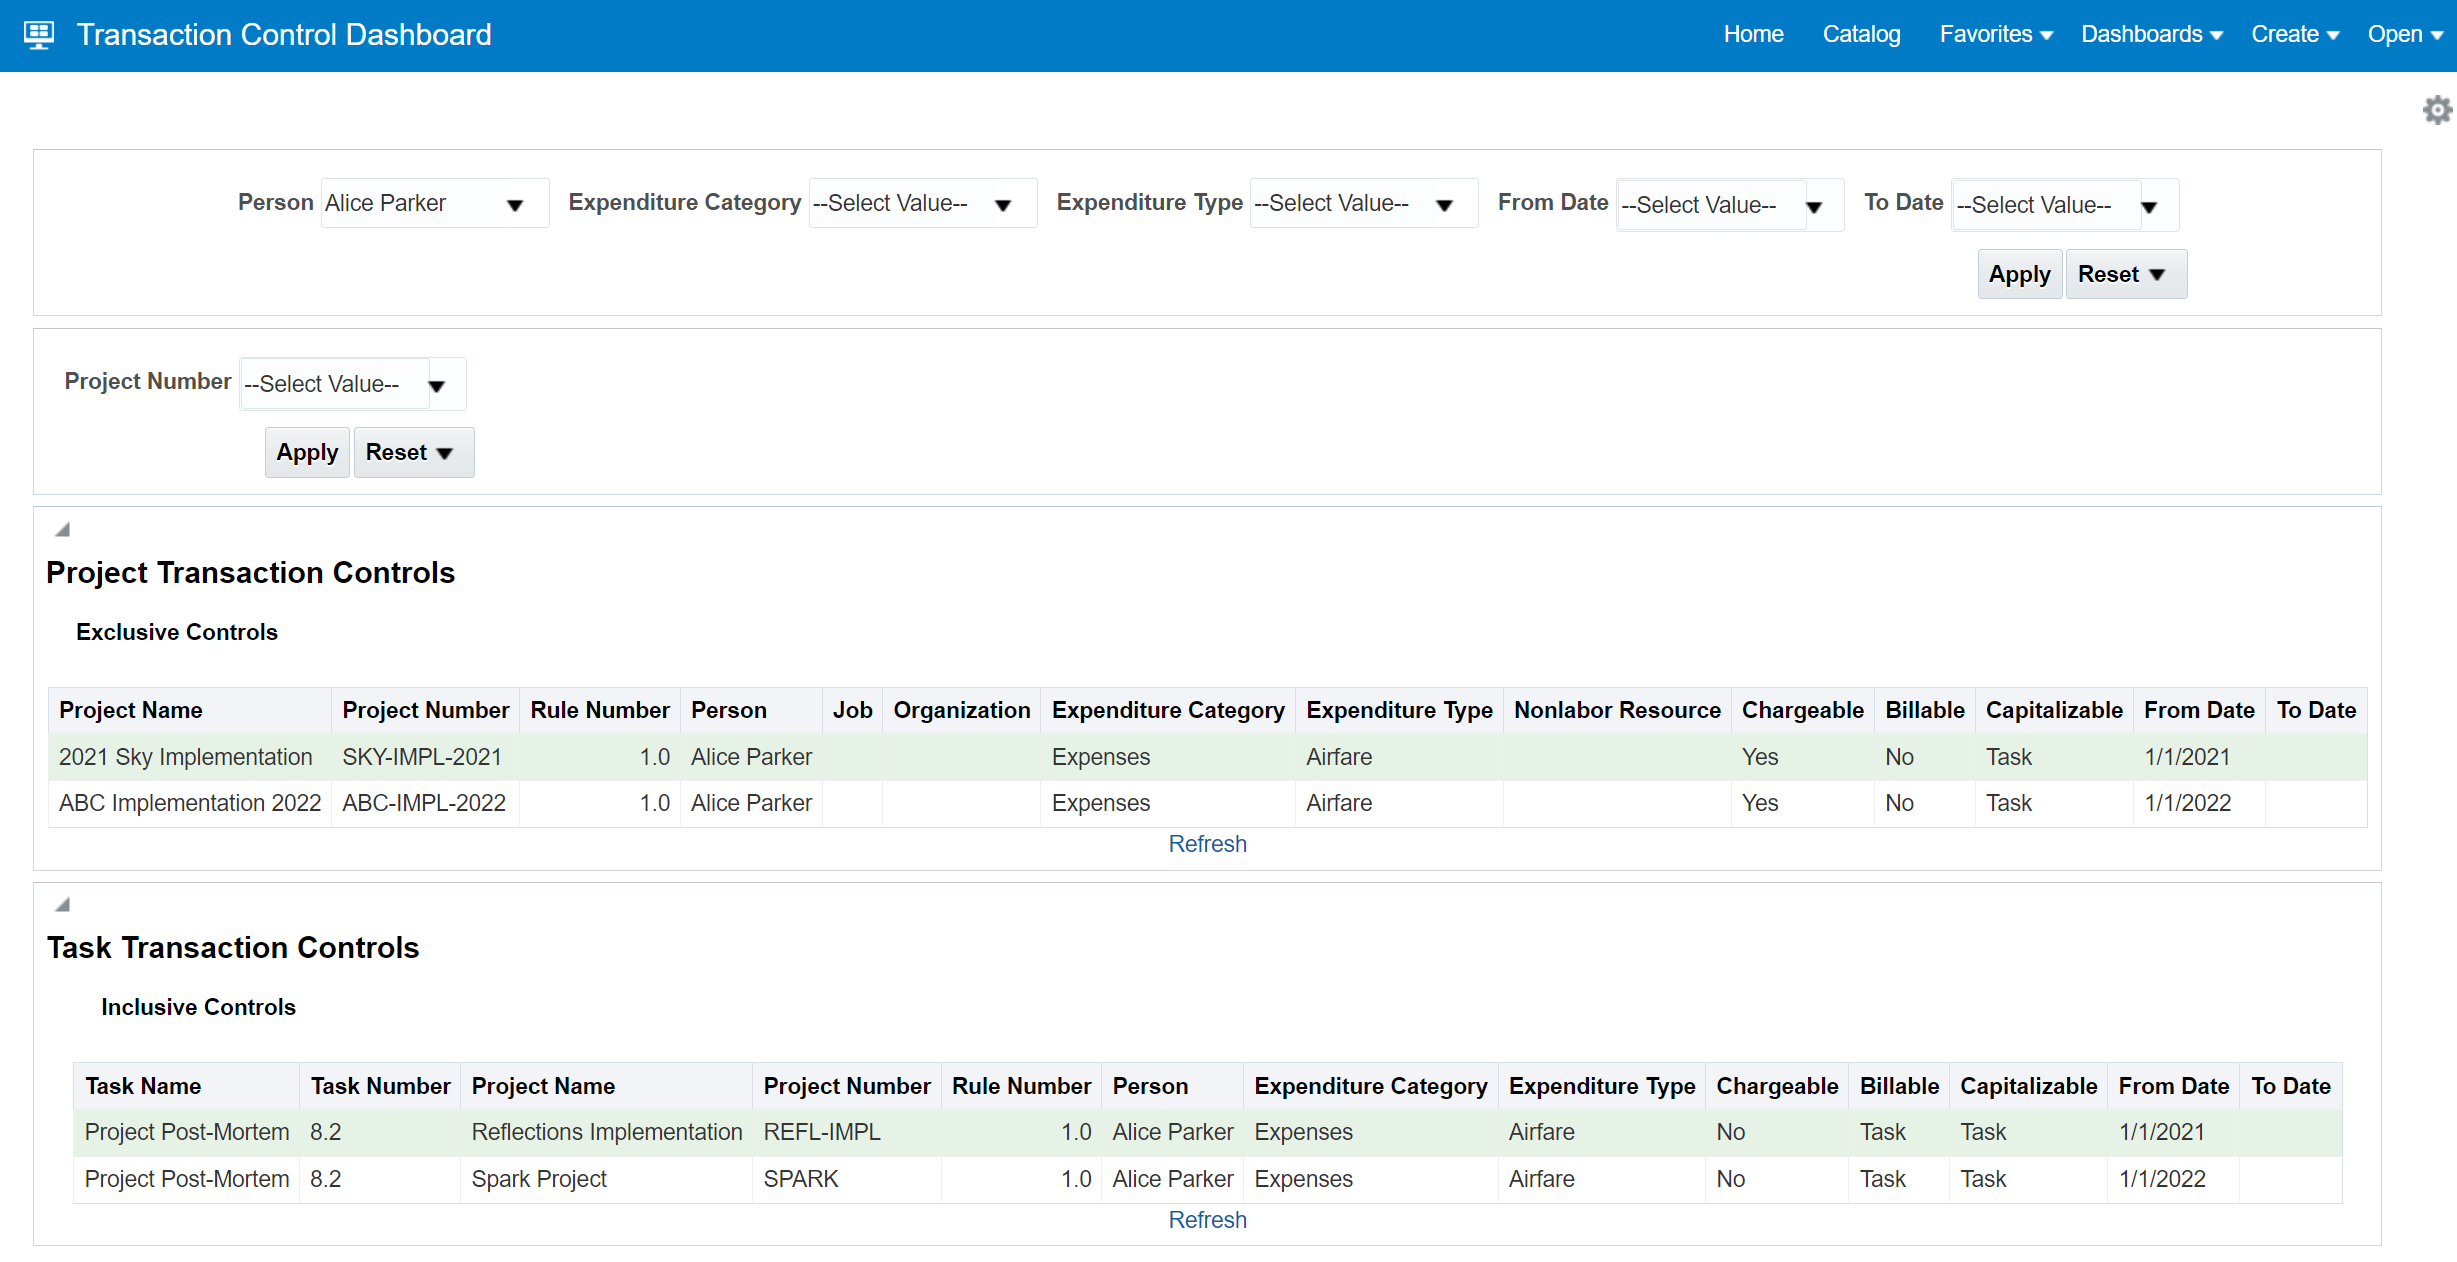Click the Organization column header
The width and height of the screenshot is (2457, 1262).
pos(961,710)
